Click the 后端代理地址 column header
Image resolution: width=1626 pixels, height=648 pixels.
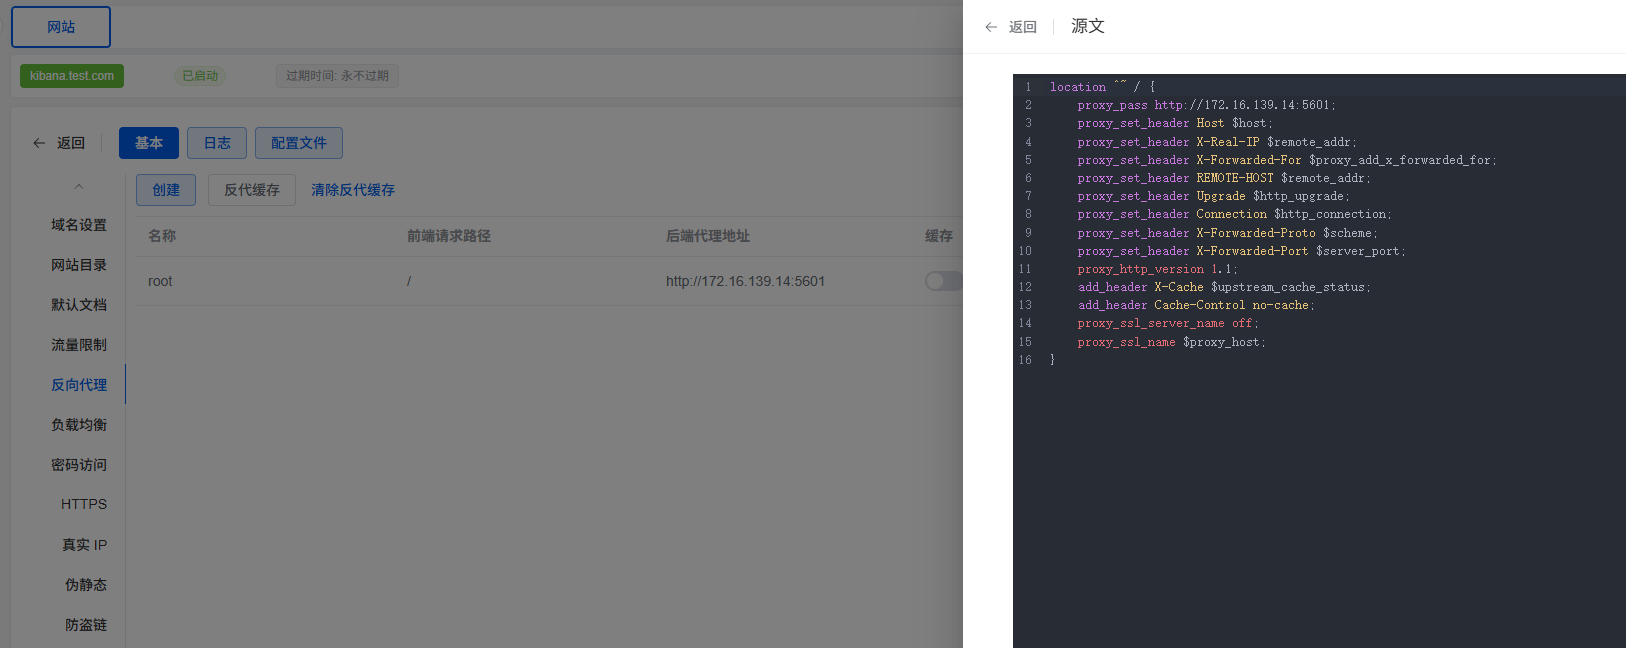708,236
